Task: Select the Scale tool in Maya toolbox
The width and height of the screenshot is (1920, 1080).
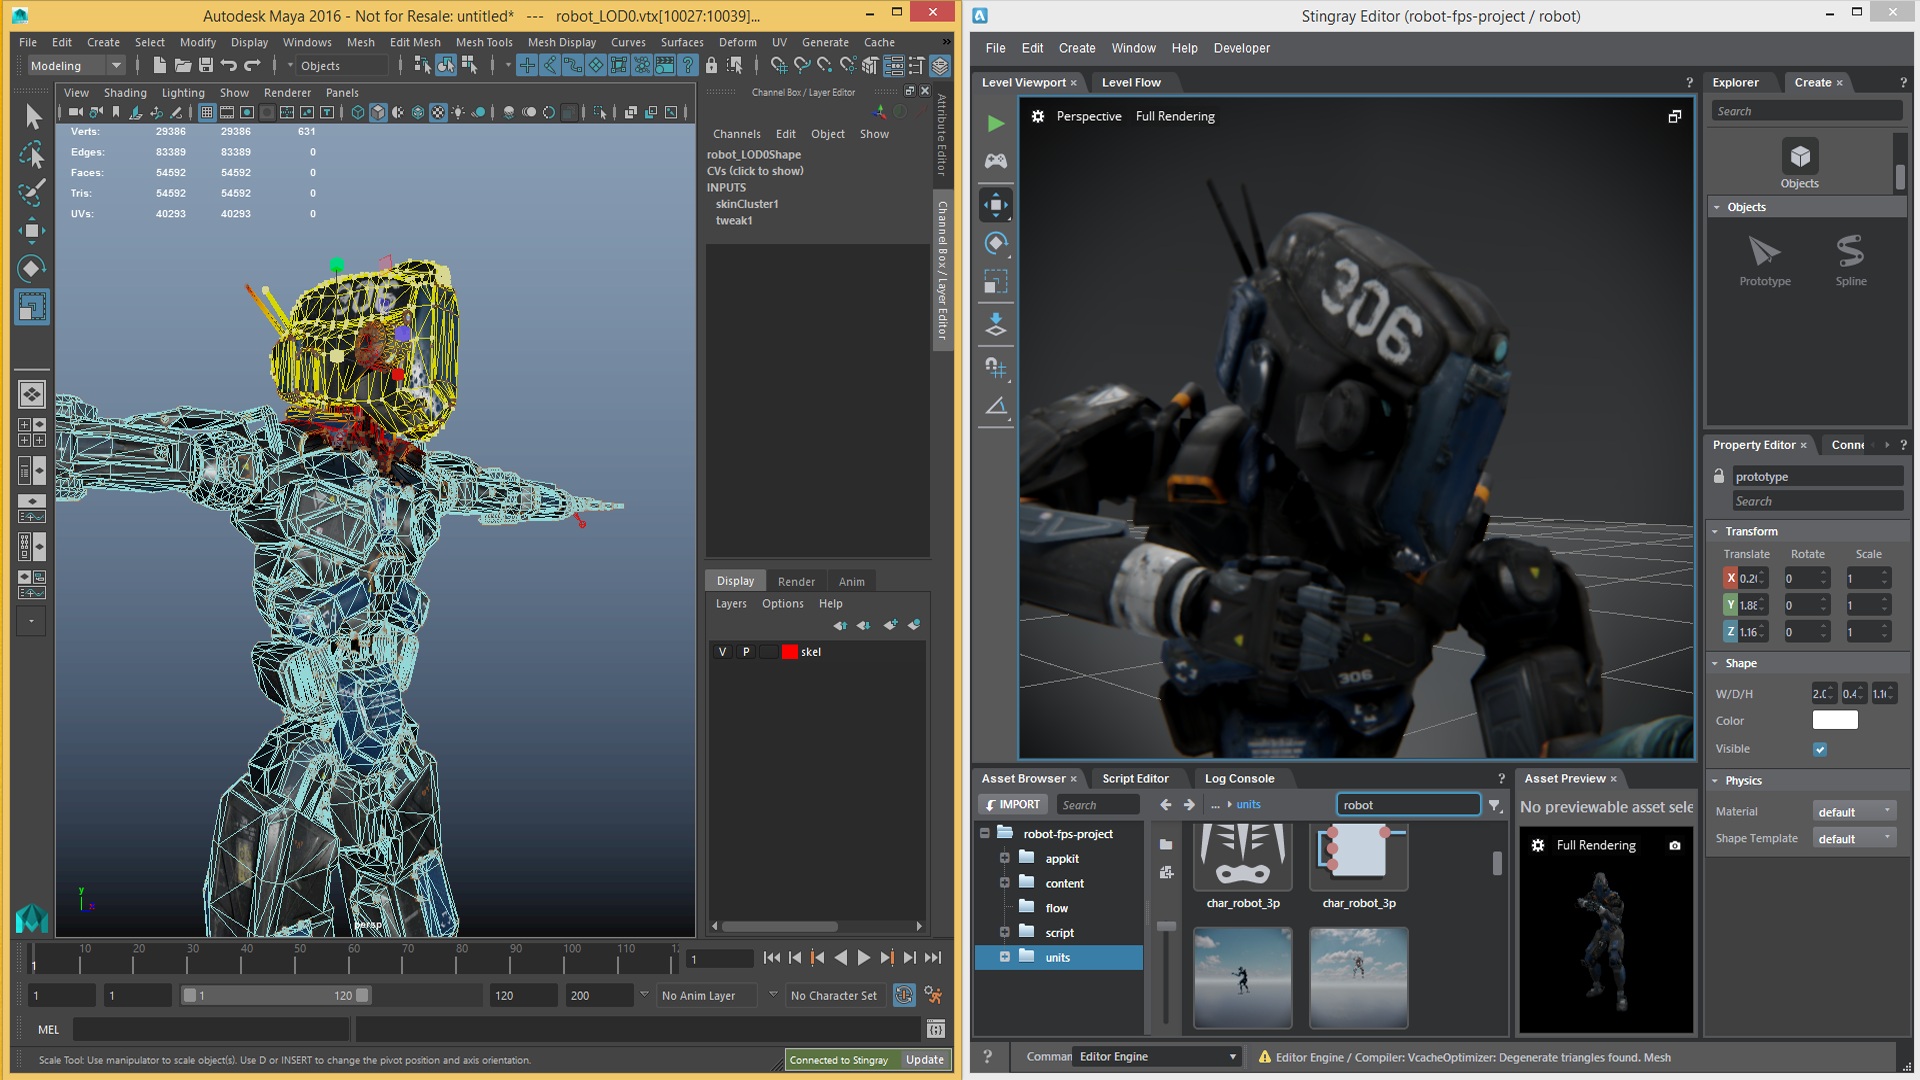Action: coord(32,306)
